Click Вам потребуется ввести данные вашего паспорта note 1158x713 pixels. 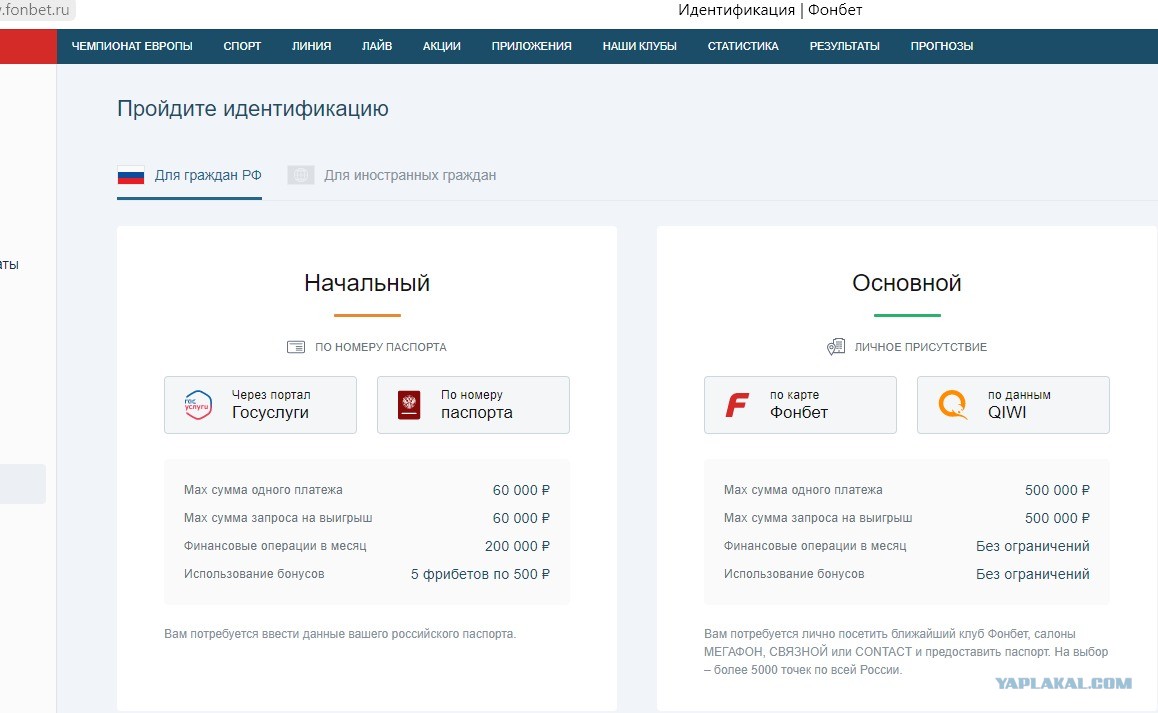340,634
